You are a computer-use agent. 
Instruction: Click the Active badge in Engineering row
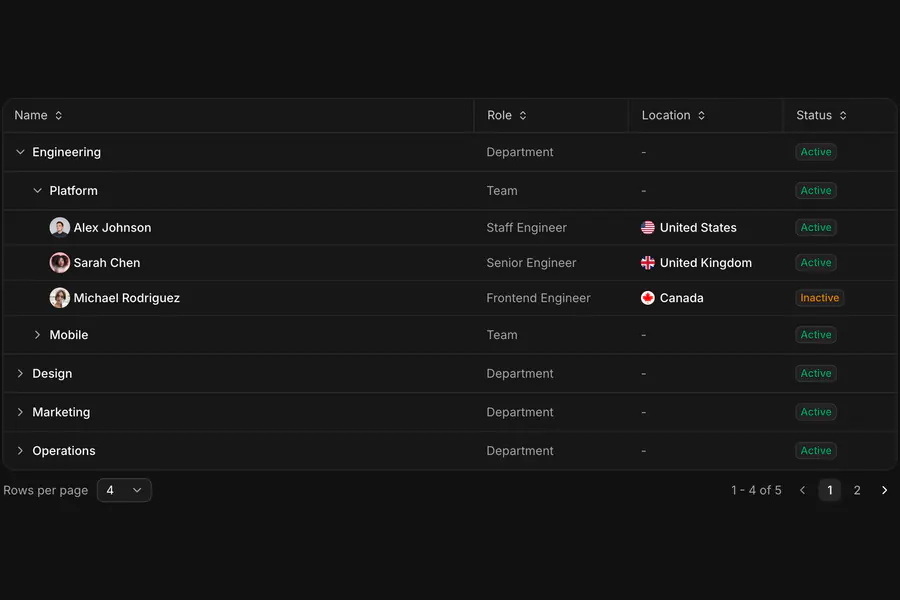816,152
